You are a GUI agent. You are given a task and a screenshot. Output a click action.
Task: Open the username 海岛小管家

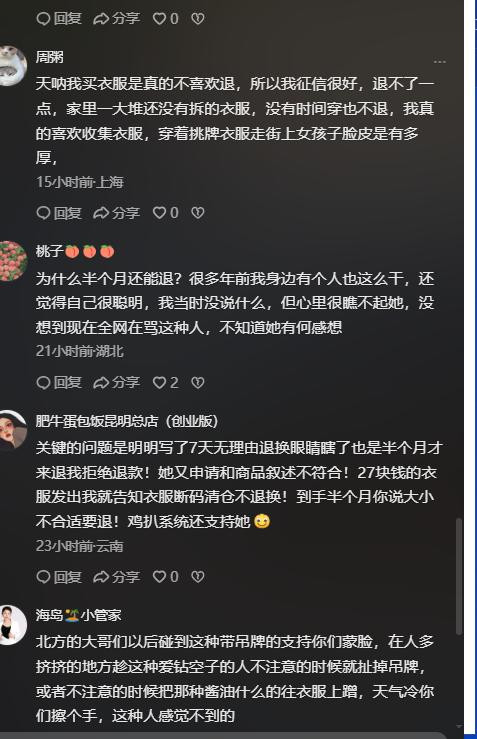tap(78, 615)
